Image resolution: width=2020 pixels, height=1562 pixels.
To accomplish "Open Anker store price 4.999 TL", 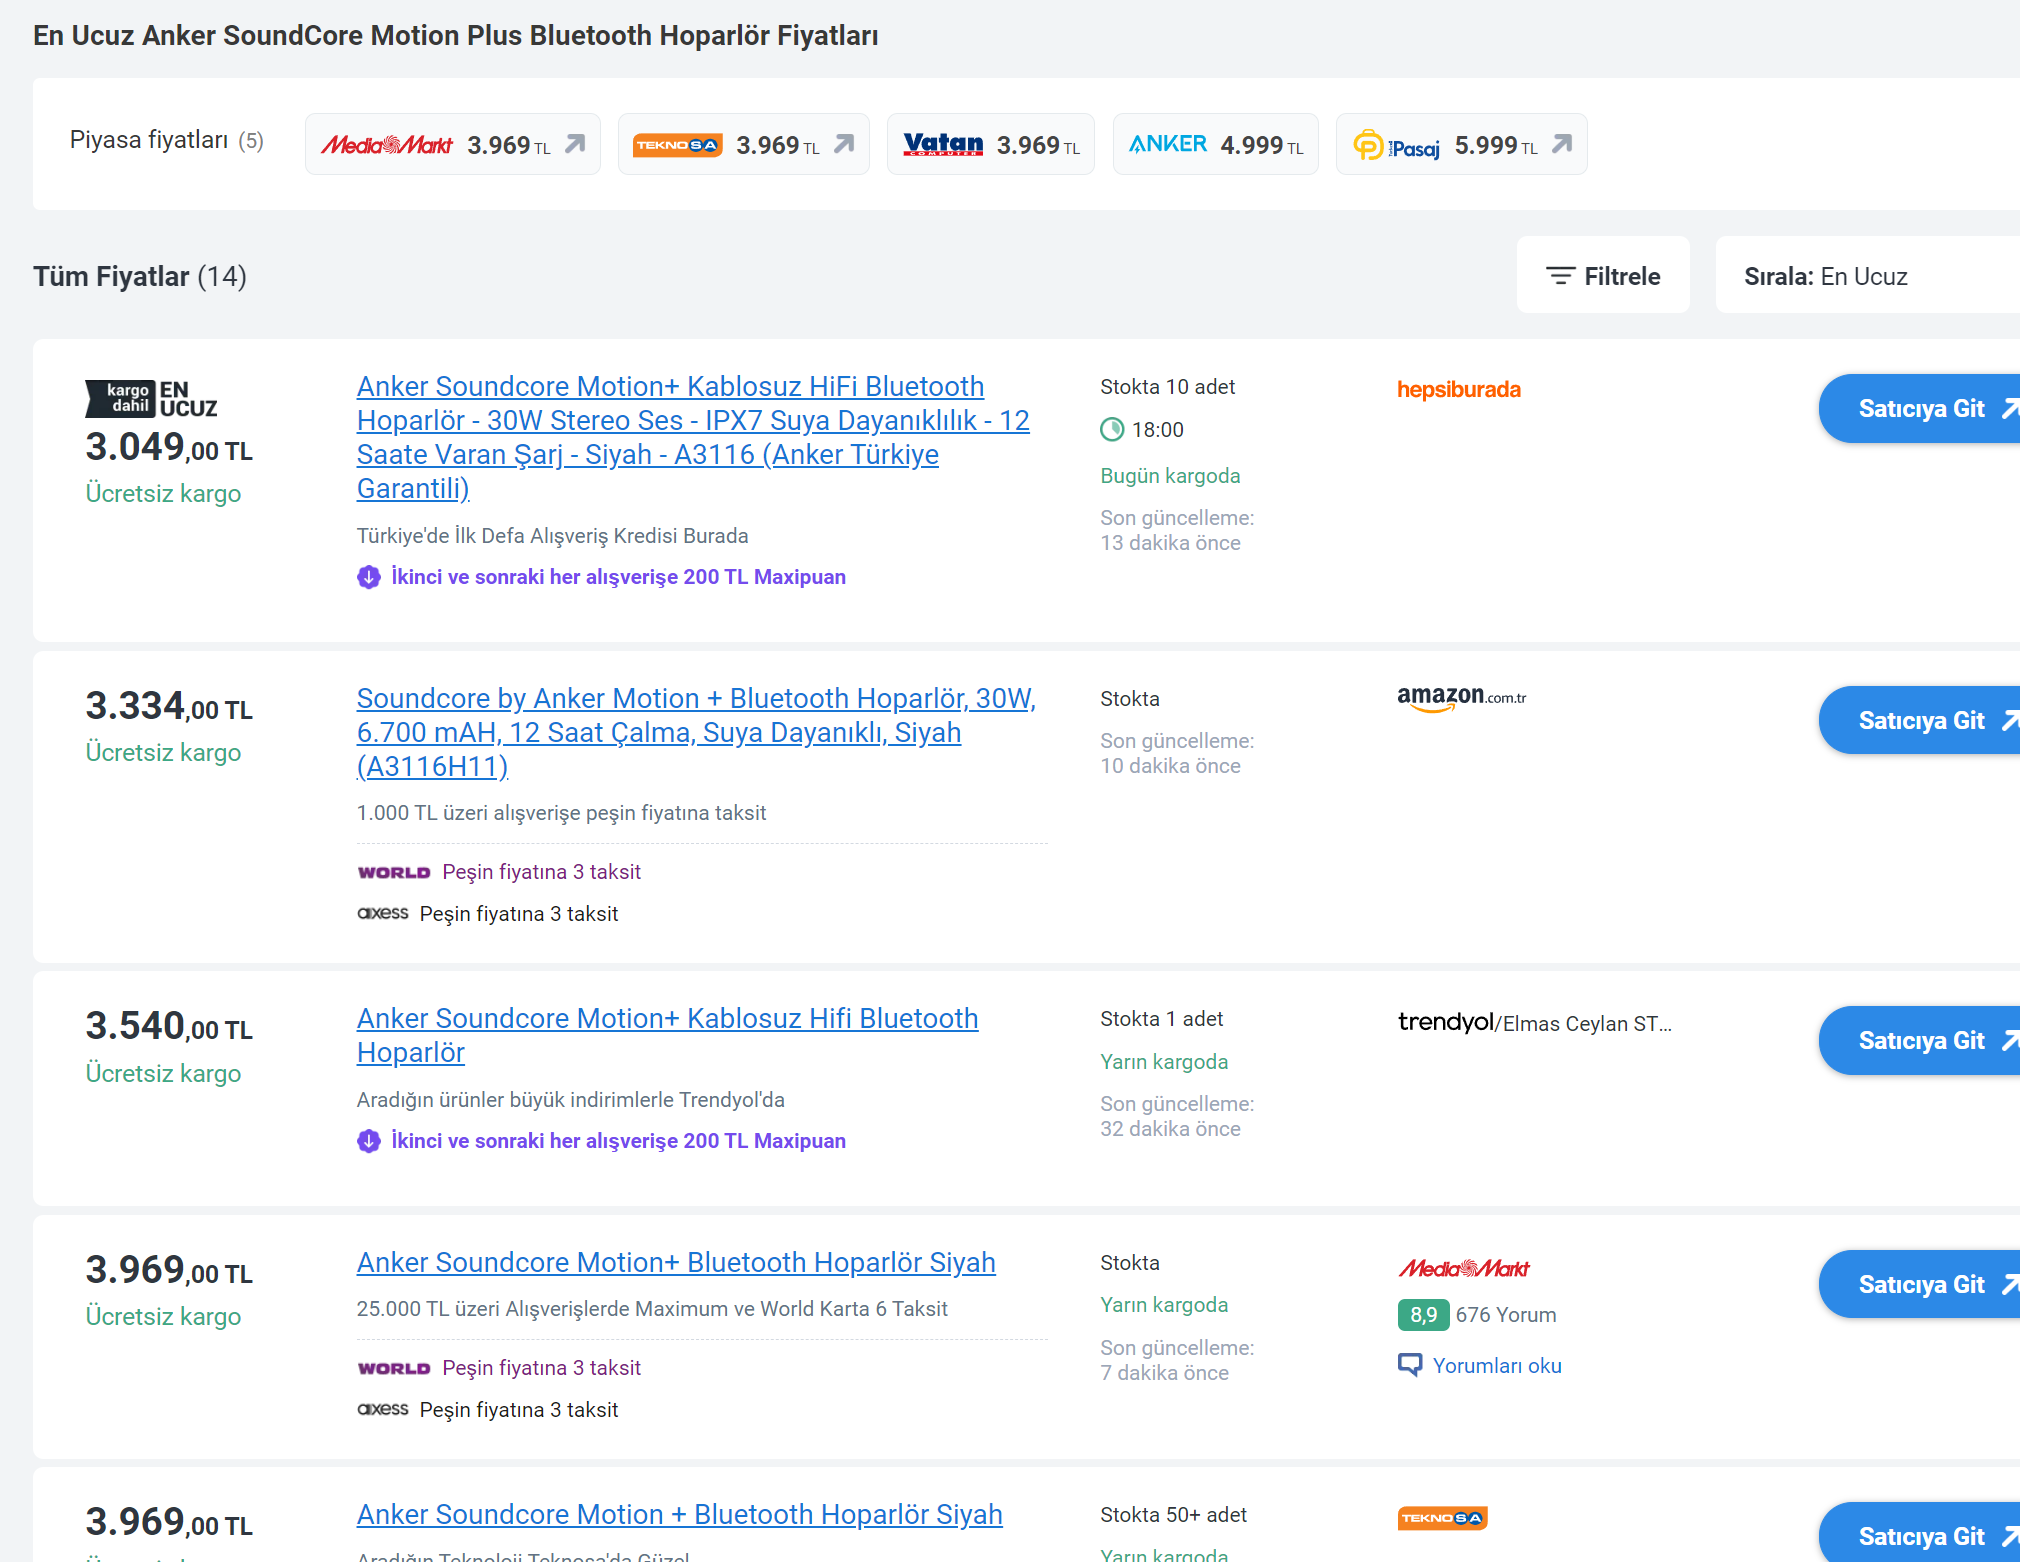I will [x=1215, y=145].
